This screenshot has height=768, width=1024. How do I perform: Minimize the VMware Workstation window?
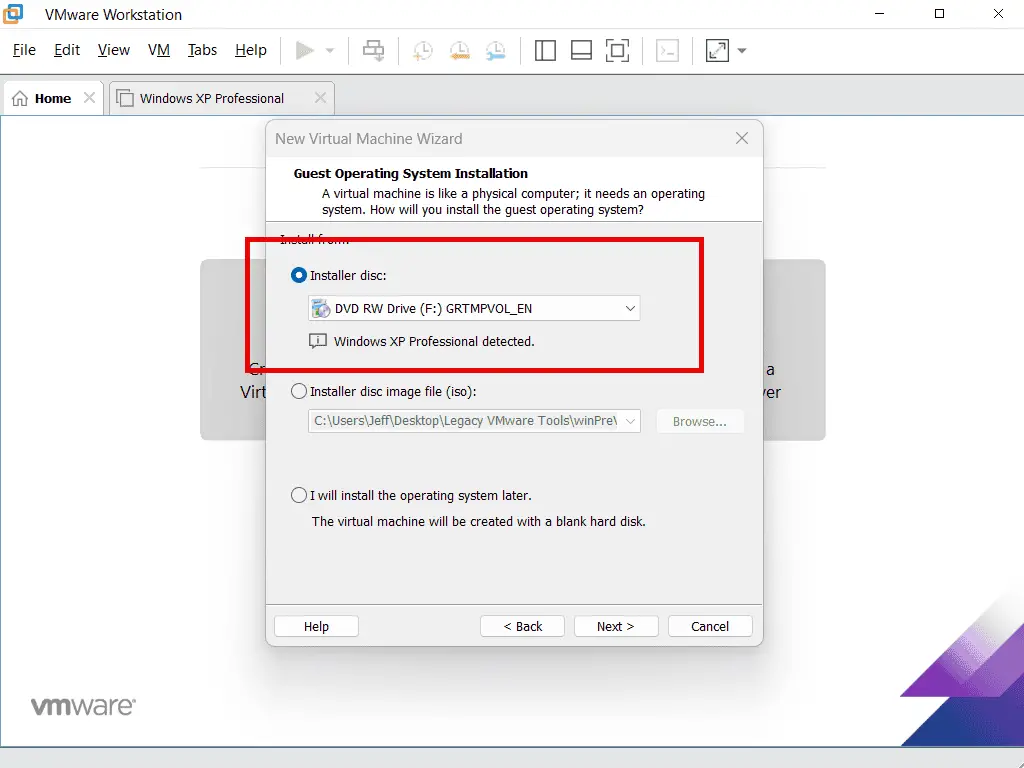(x=880, y=14)
